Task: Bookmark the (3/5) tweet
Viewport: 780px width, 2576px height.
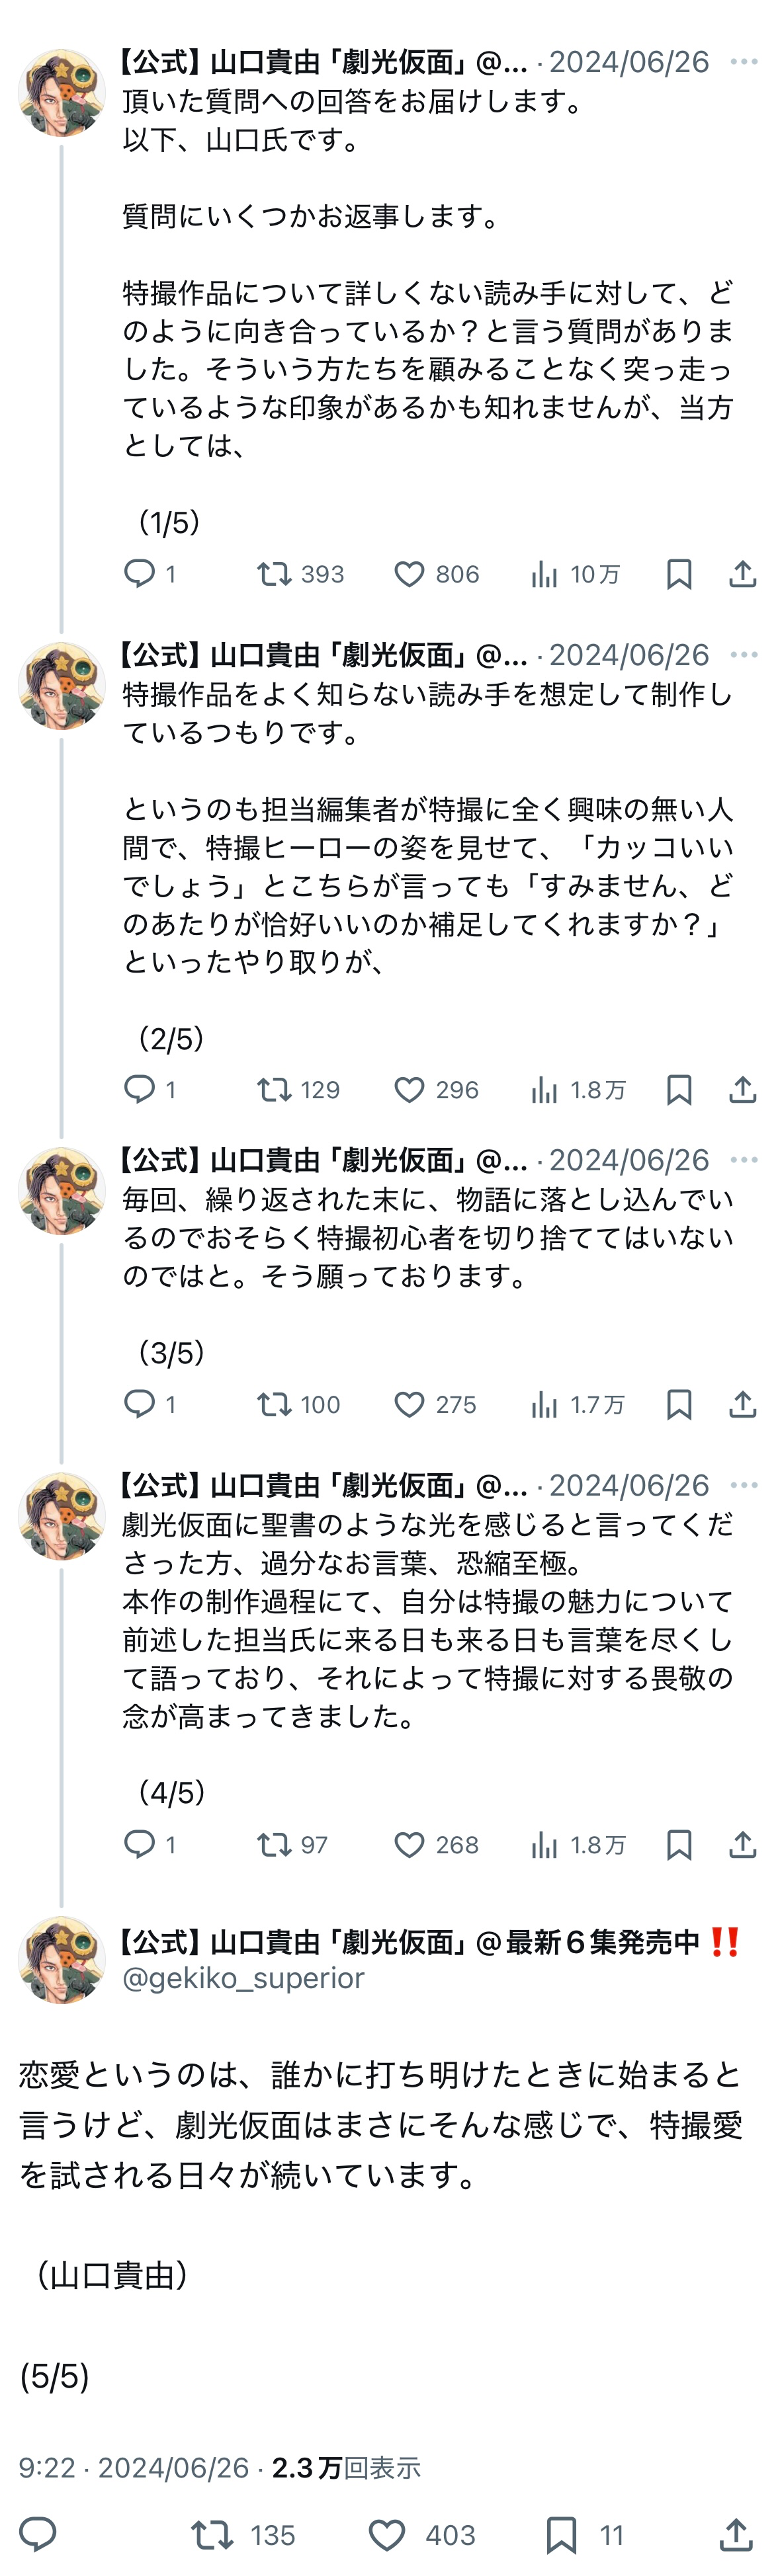Action: [679, 1404]
